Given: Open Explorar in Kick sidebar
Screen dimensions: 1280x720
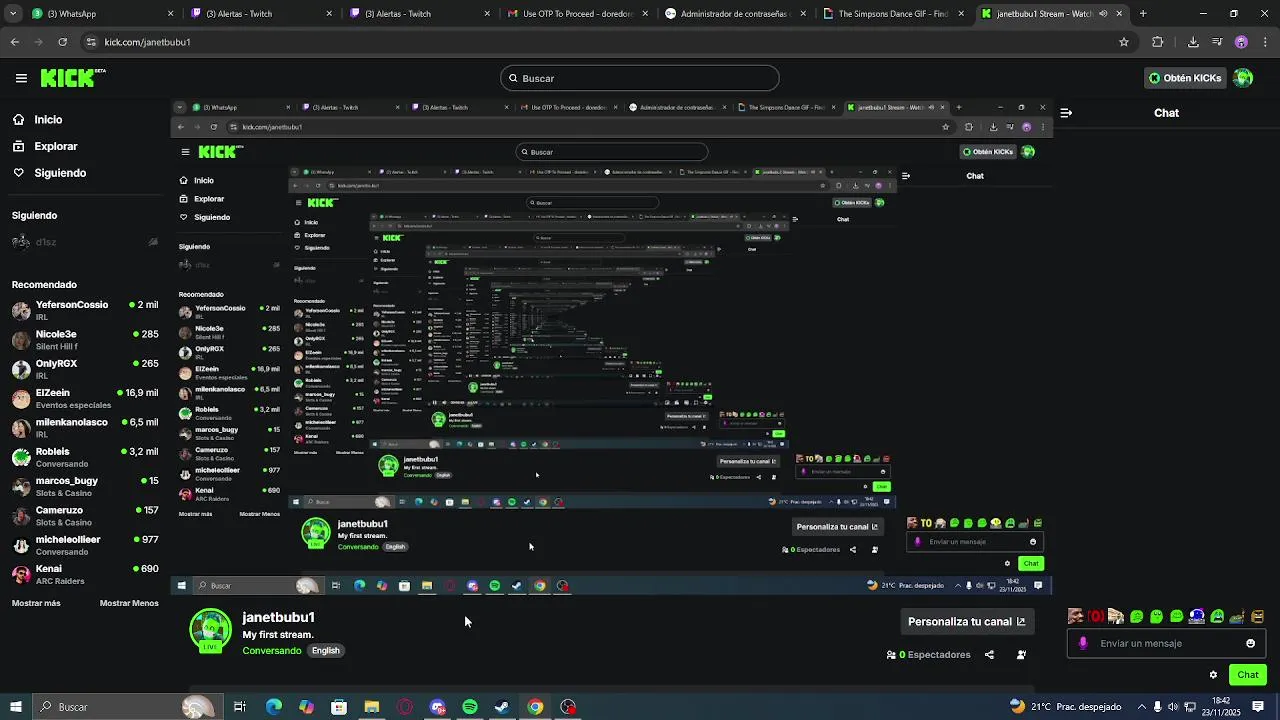Looking at the screenshot, I should 56,146.
